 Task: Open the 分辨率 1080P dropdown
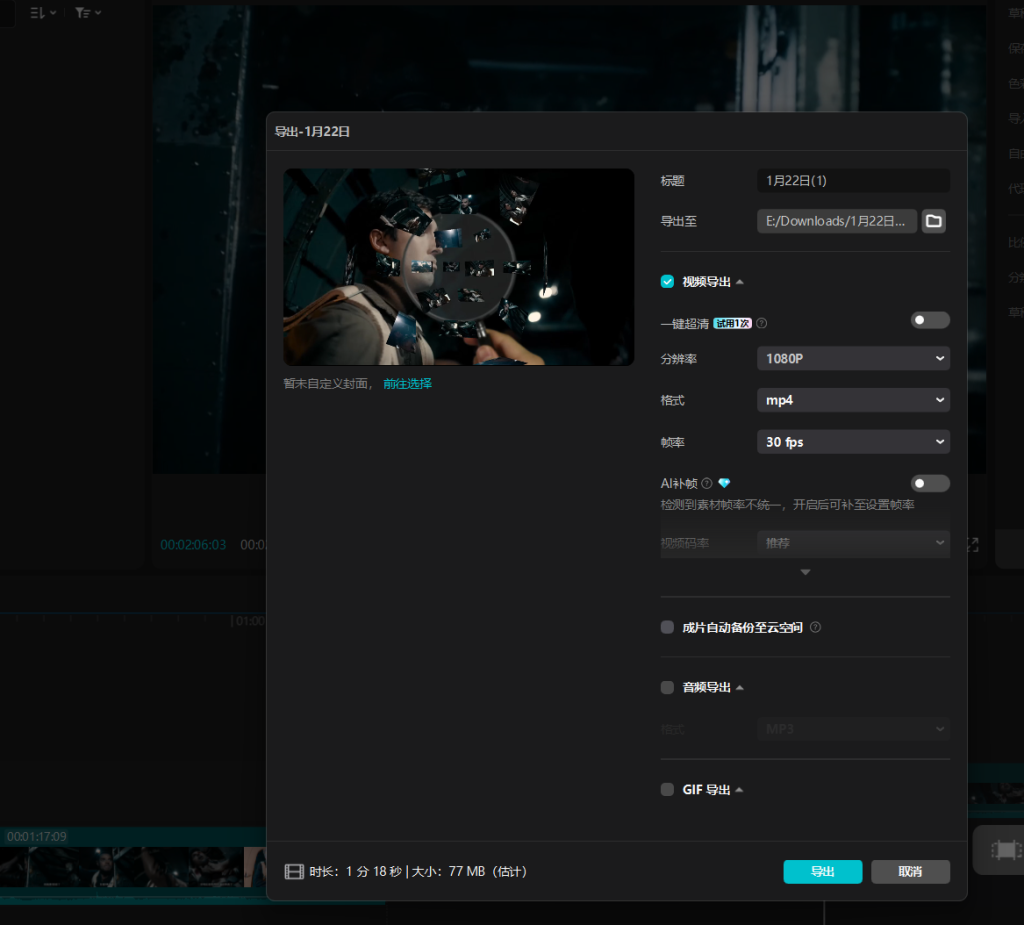coord(853,358)
